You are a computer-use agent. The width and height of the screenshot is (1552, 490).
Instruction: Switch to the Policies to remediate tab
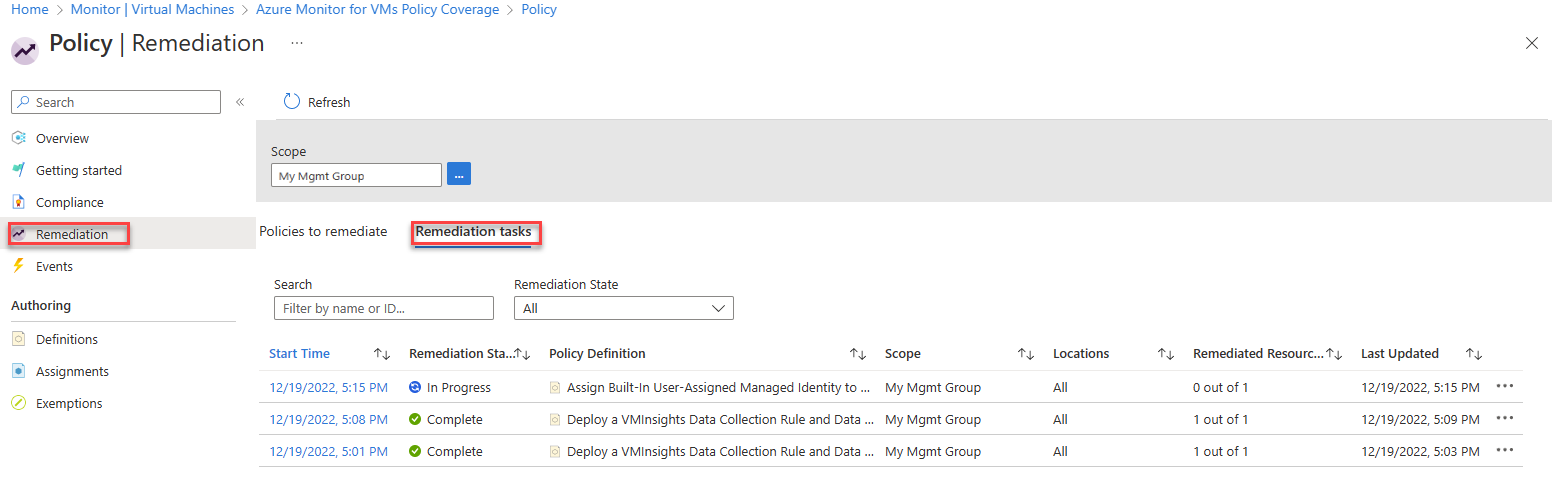click(323, 231)
